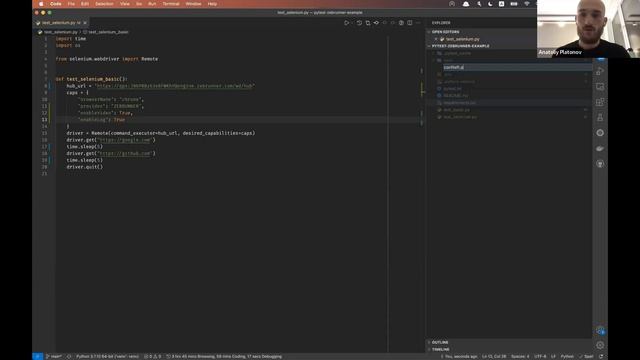Image resolution: width=640 pixels, height=360 pixels.
Task: Click the EXPLORER panel title
Action: pos(441,23)
